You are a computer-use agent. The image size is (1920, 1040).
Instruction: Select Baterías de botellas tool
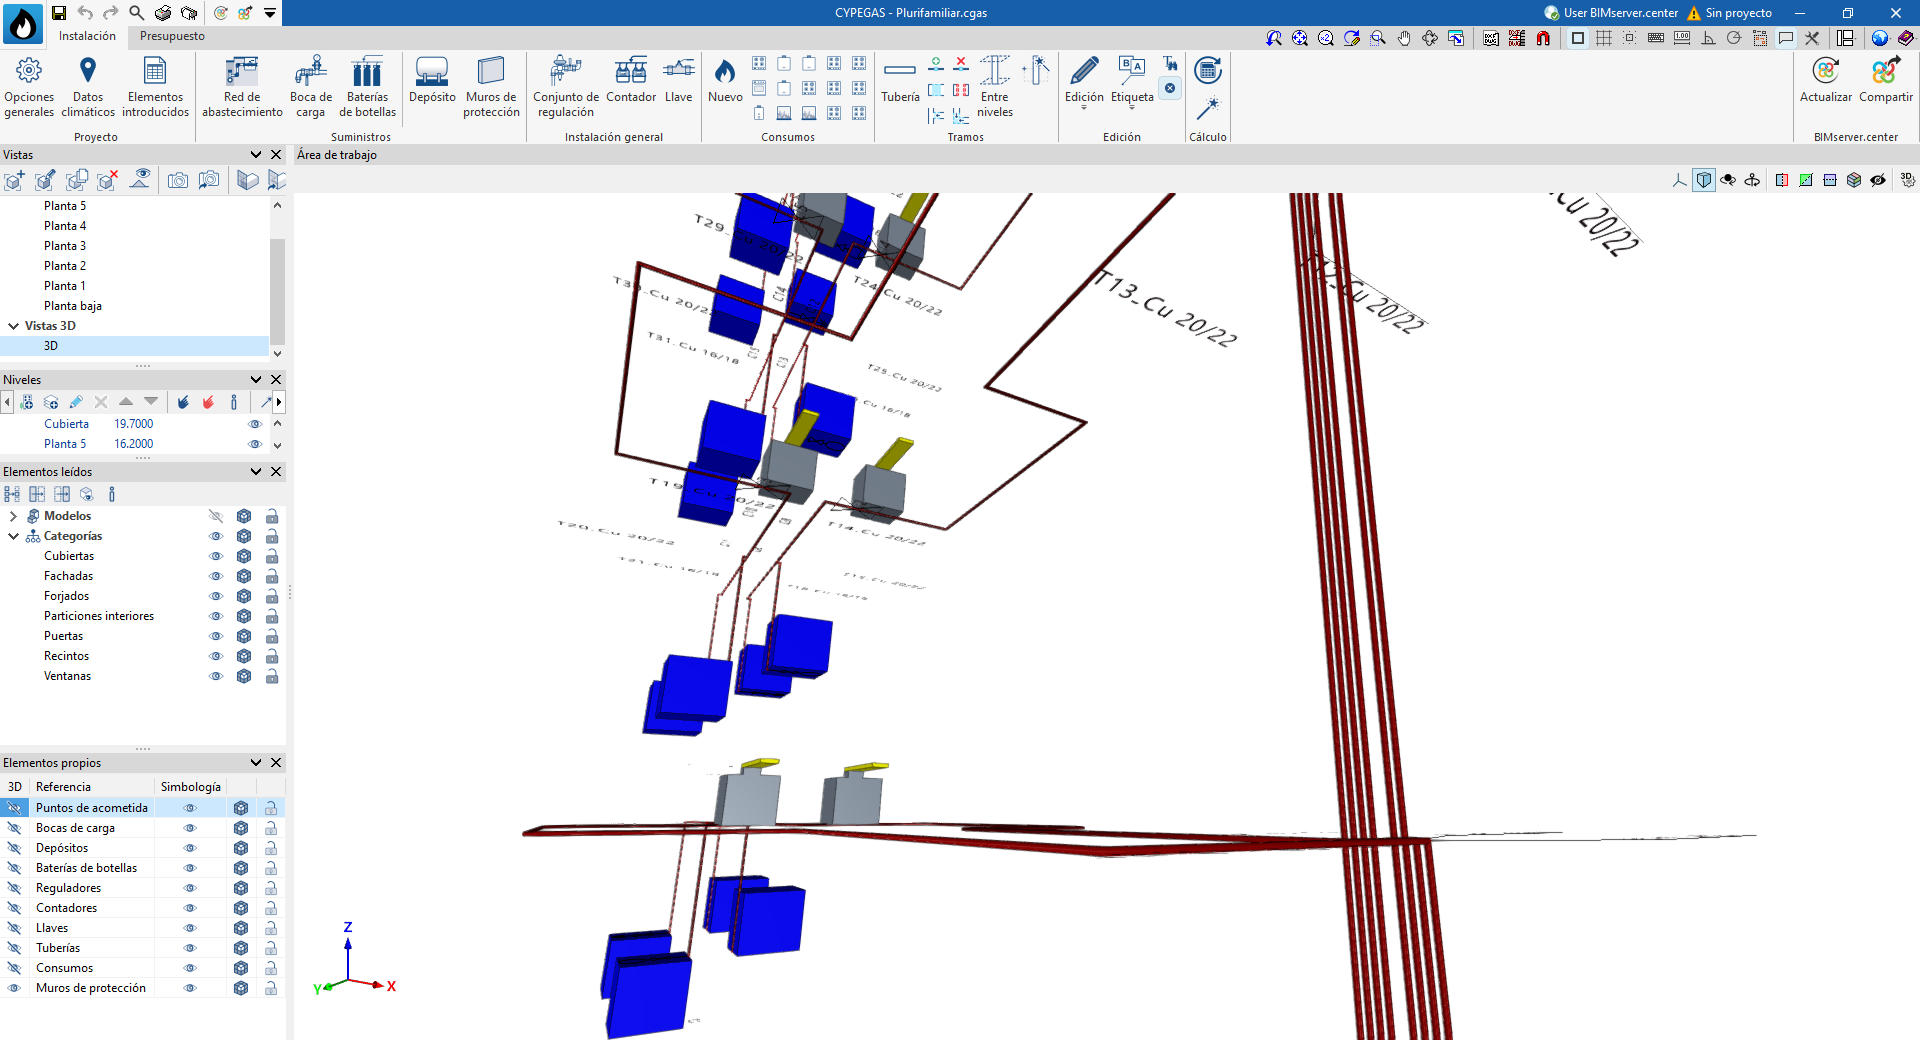(367, 87)
